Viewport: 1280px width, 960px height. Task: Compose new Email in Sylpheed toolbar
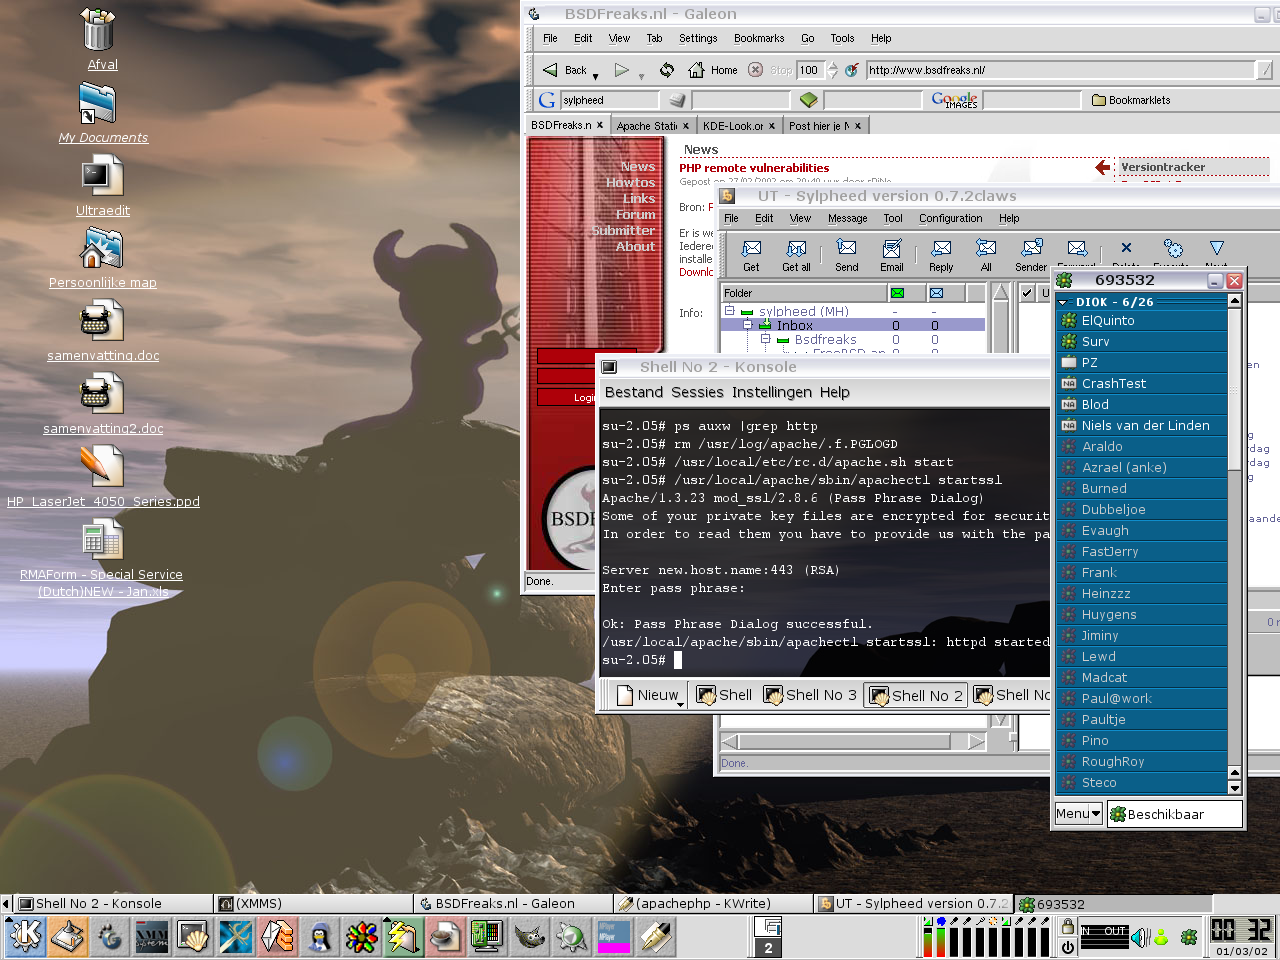(x=891, y=249)
